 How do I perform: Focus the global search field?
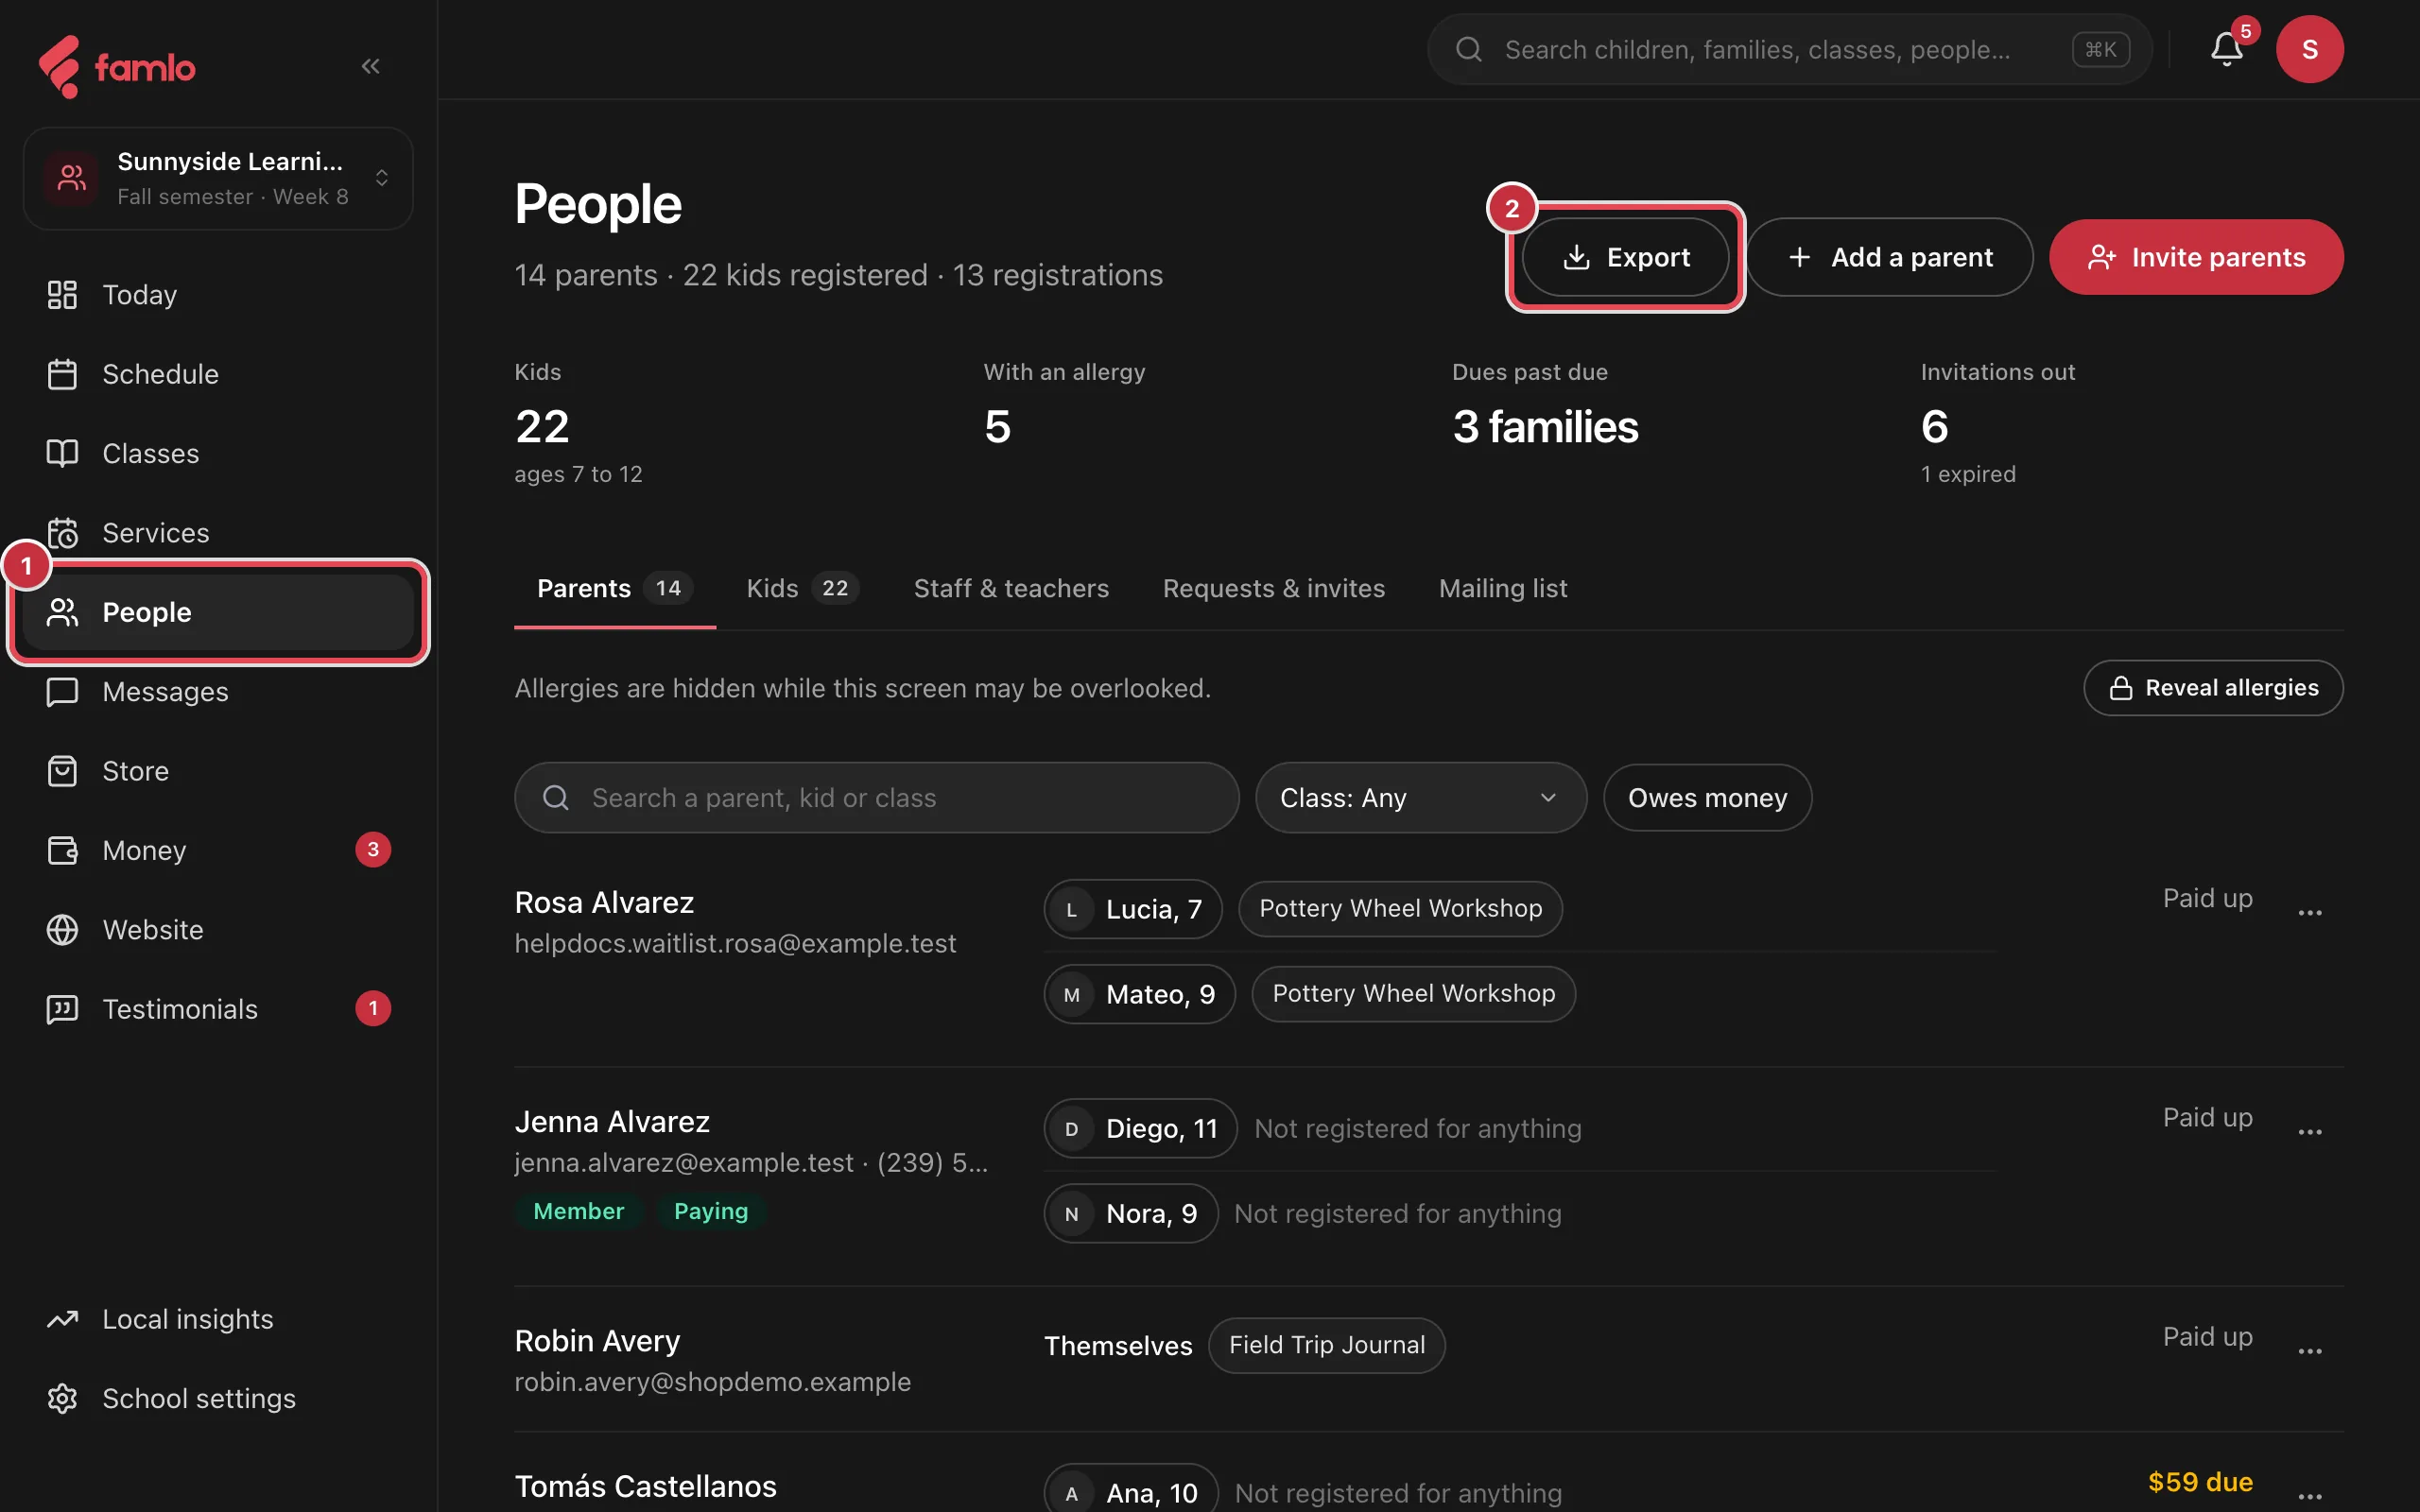1789,49
